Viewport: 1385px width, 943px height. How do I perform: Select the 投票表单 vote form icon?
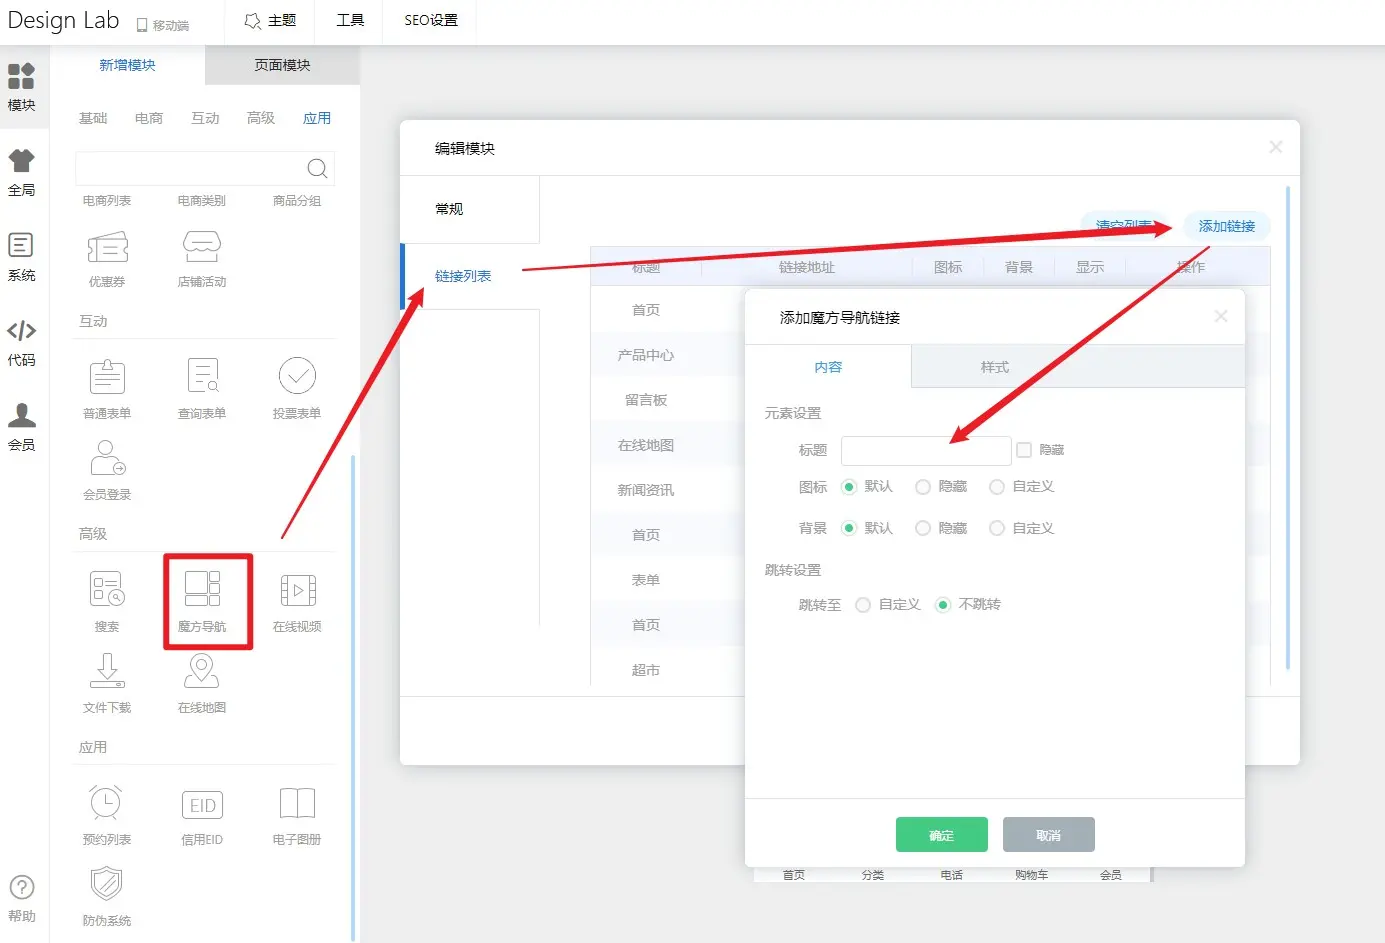coord(297,377)
